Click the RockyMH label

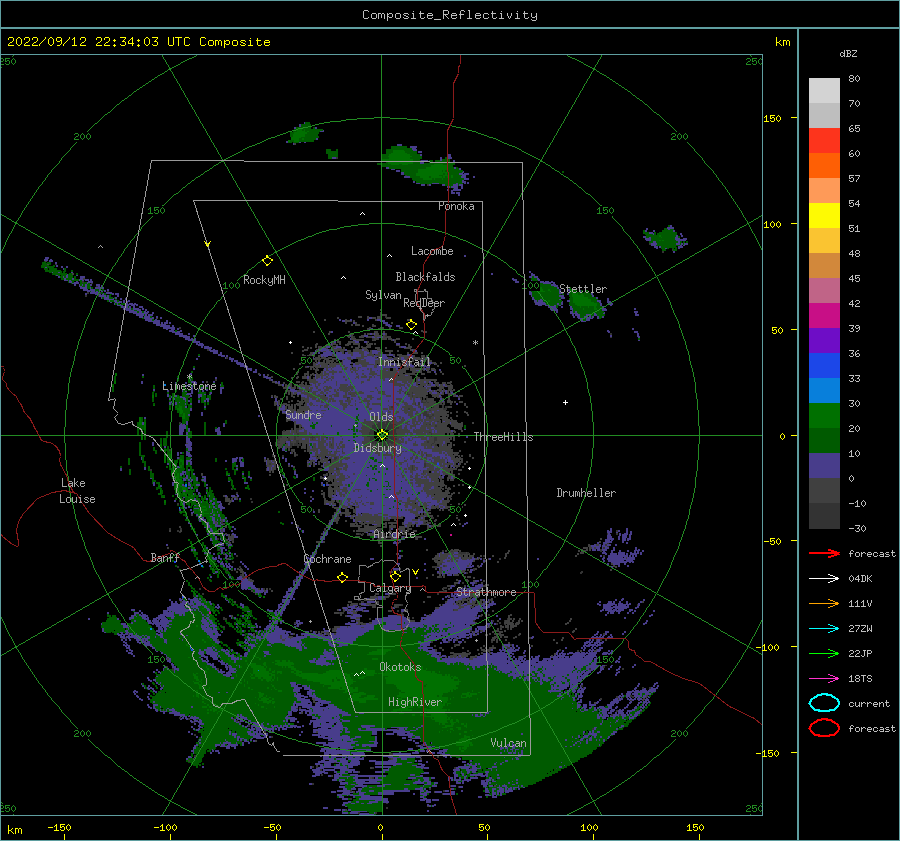click(x=264, y=280)
